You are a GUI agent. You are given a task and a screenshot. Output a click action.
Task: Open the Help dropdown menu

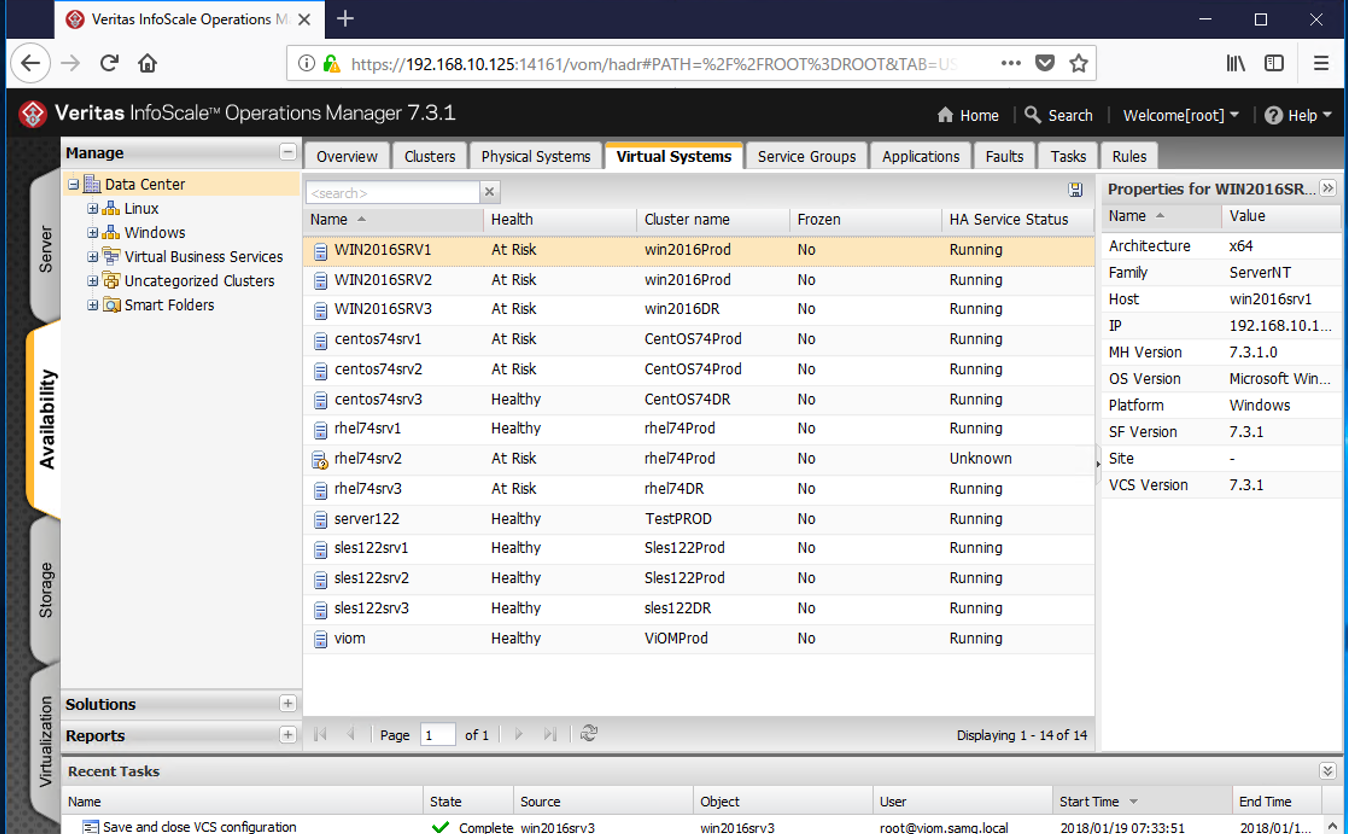tap(1298, 115)
